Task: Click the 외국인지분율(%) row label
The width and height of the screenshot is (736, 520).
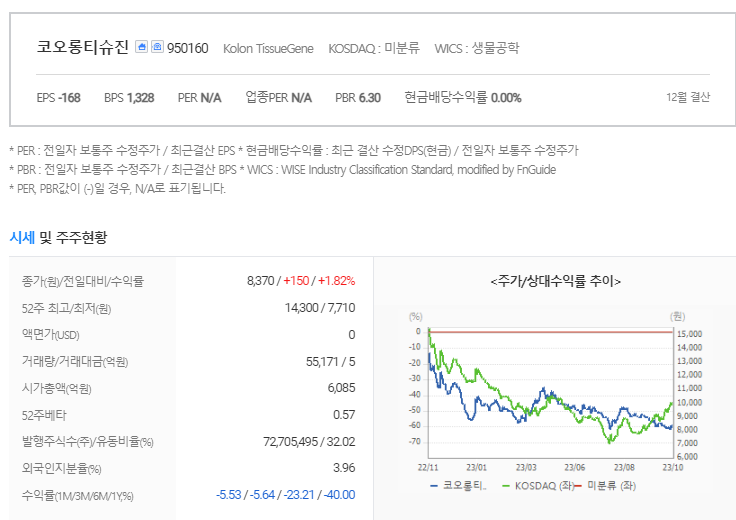Action: [x=61, y=468]
